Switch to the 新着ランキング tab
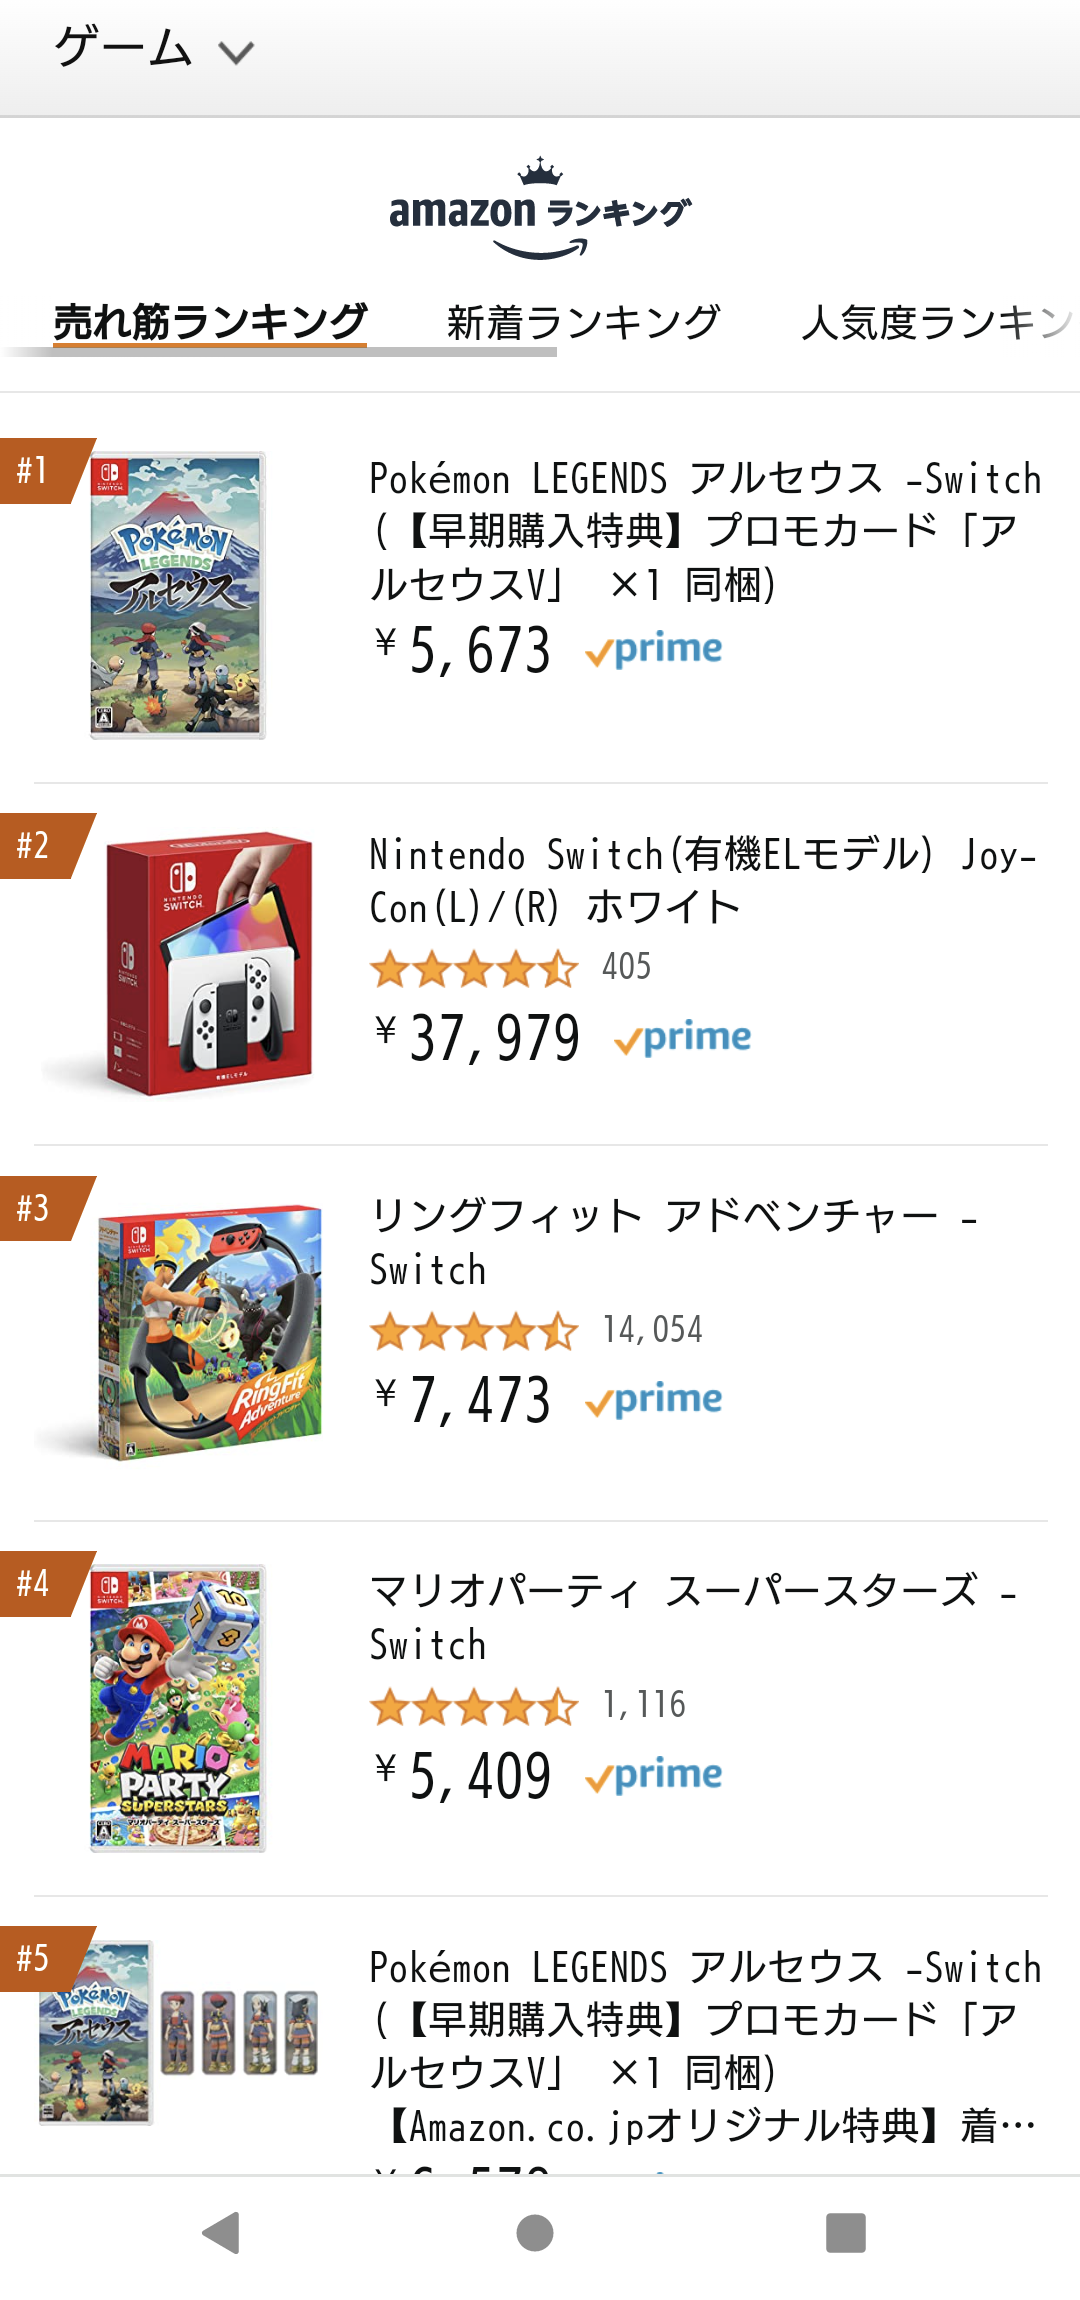Screen dimensions: 1080x2300 click(583, 322)
